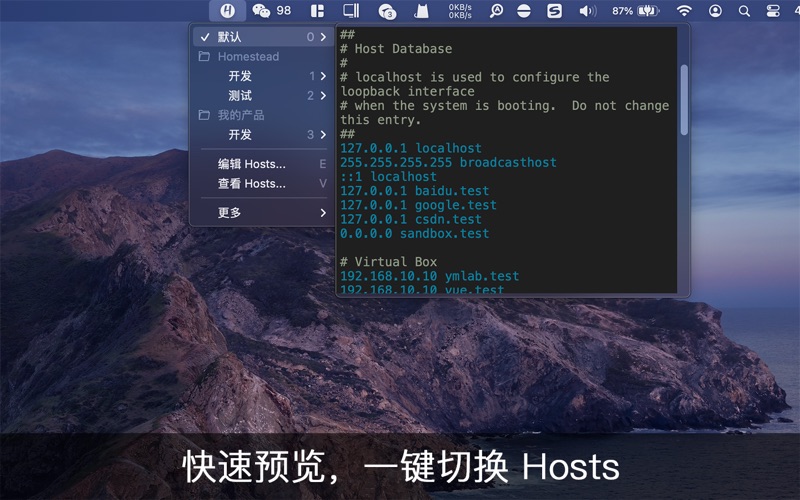The image size is (800, 500).
Task: Click the user account menu bar icon
Action: (x=715, y=11)
